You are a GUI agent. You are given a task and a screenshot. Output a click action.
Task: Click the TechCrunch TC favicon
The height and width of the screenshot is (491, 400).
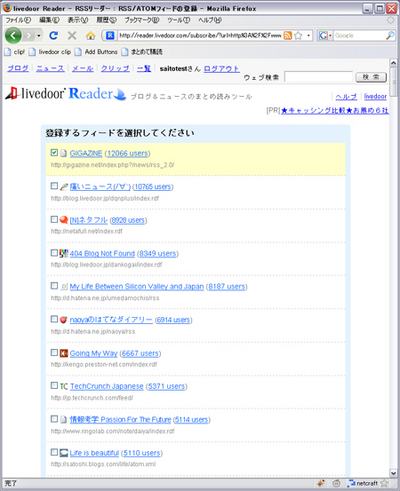[x=64, y=386]
